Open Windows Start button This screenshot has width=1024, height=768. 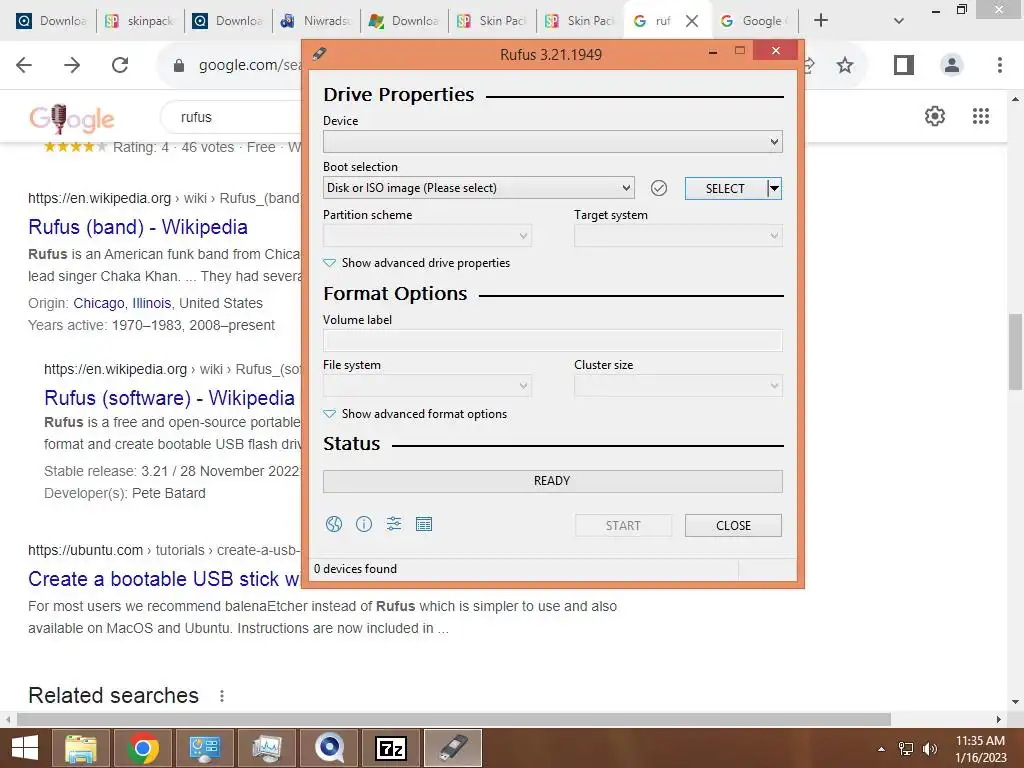click(25, 748)
